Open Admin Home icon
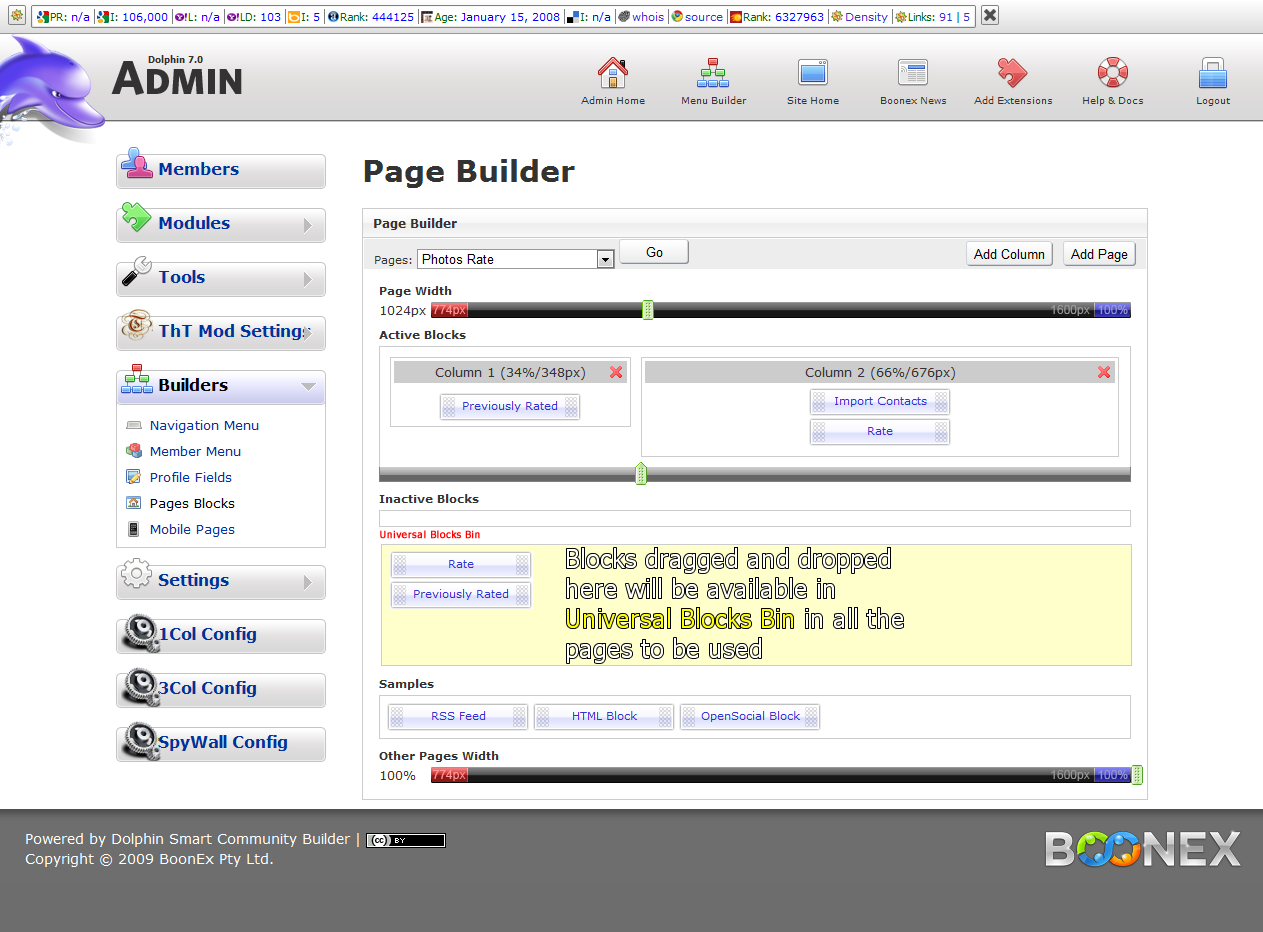 click(x=612, y=73)
